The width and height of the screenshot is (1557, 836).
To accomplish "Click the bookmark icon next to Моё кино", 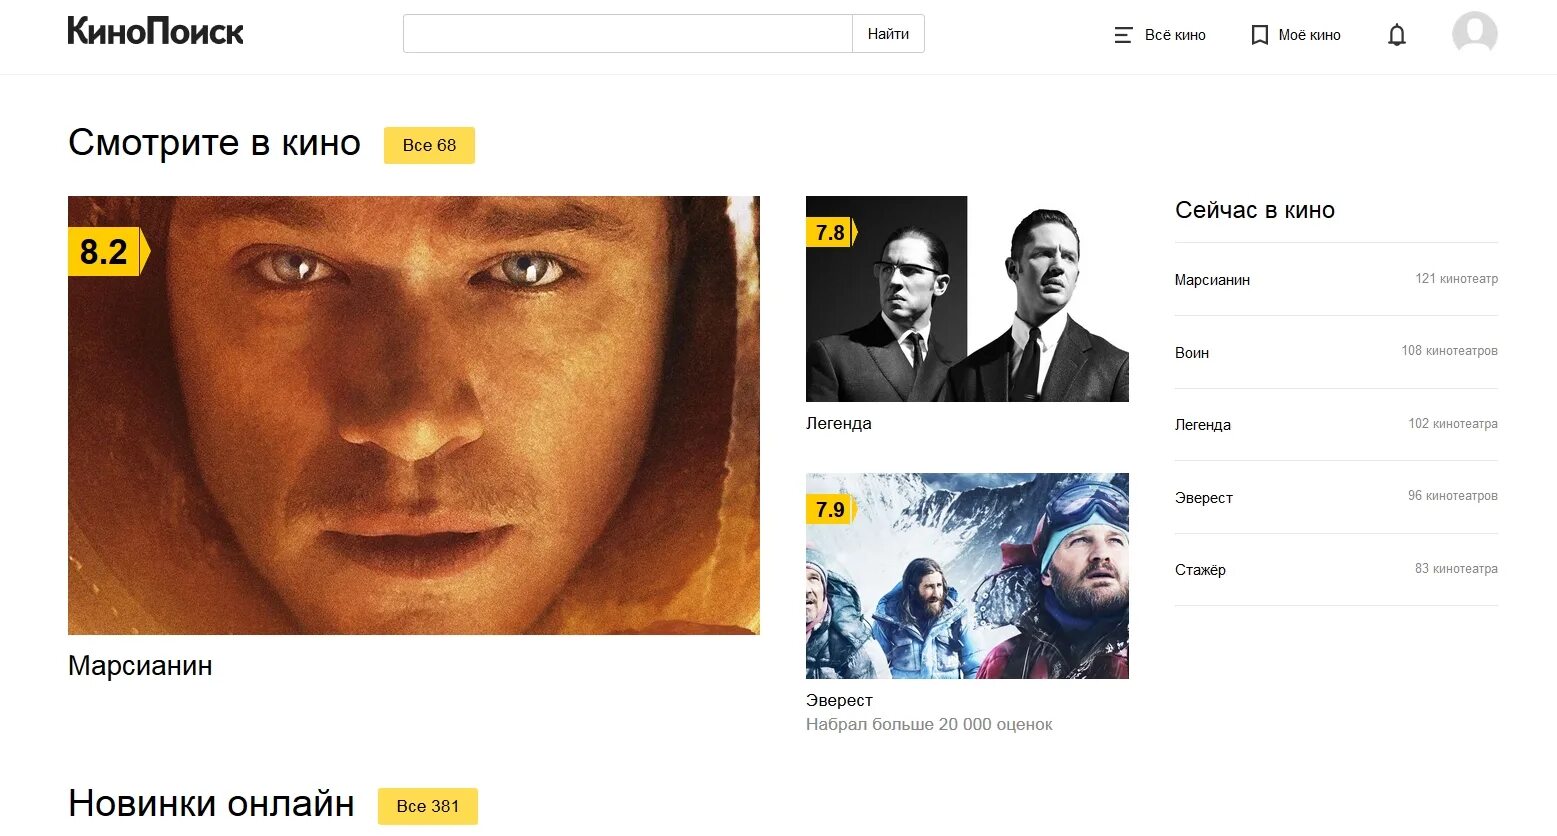I will coord(1259,35).
